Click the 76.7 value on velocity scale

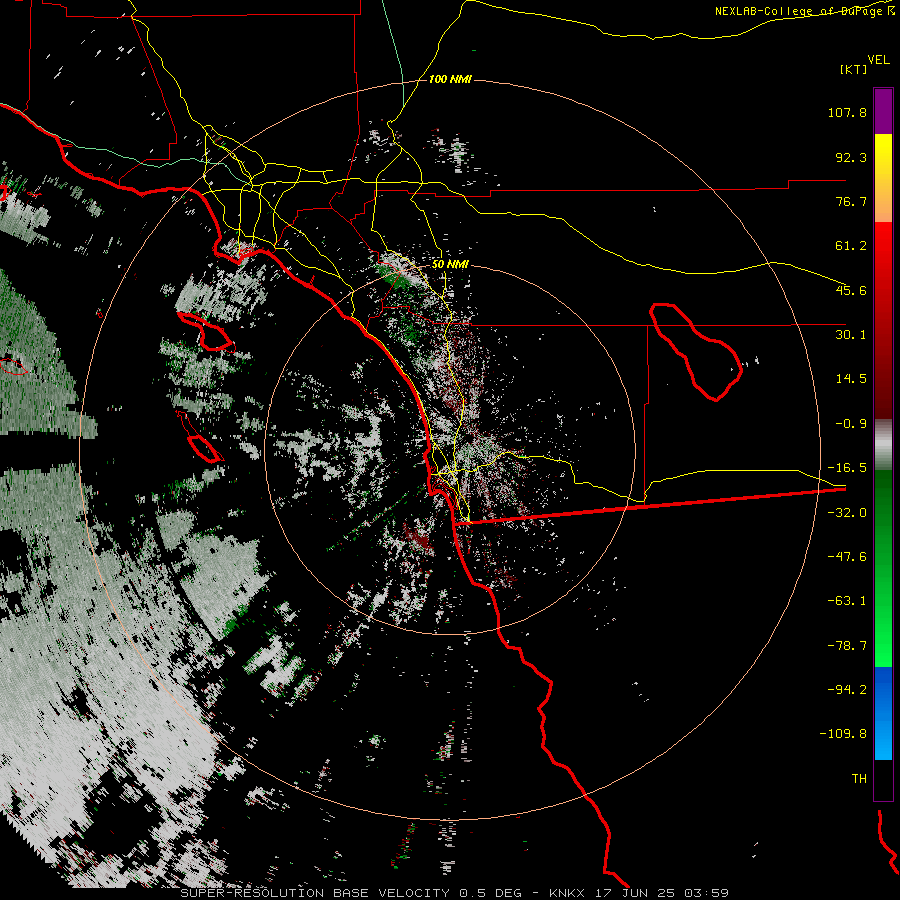coord(851,201)
